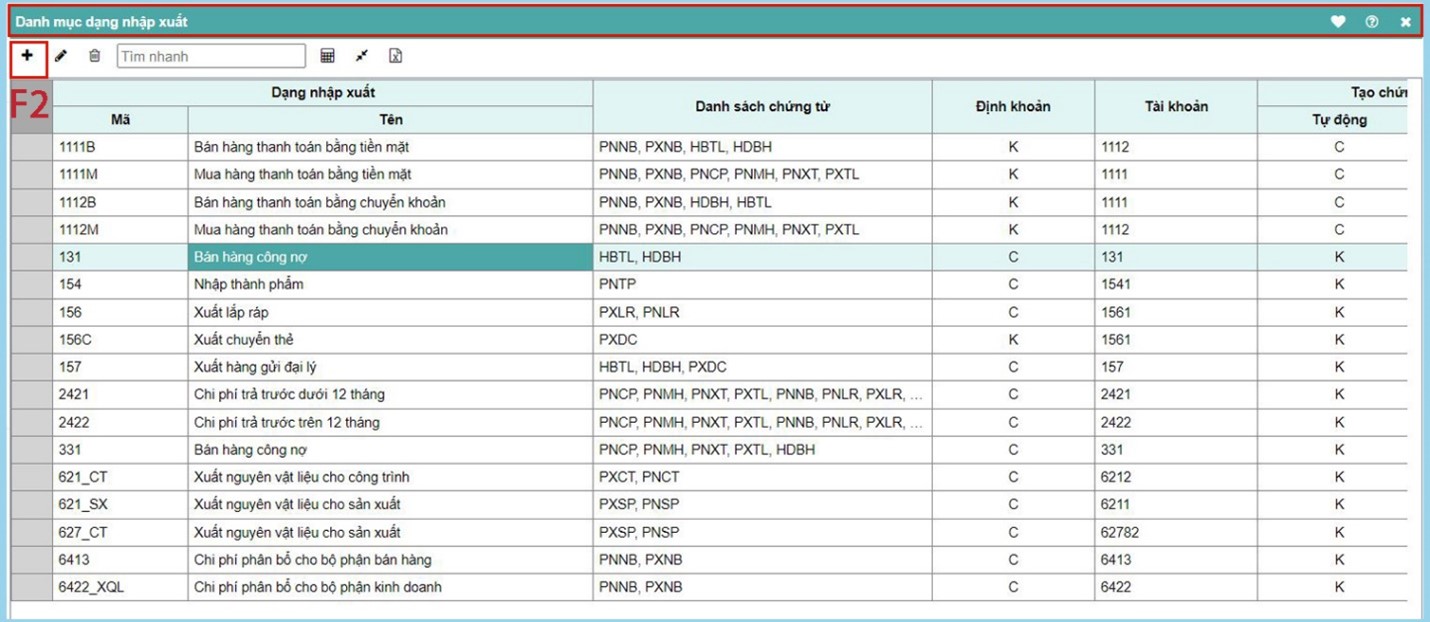Click the Tên column header
The width and height of the screenshot is (1430, 622).
390,120
